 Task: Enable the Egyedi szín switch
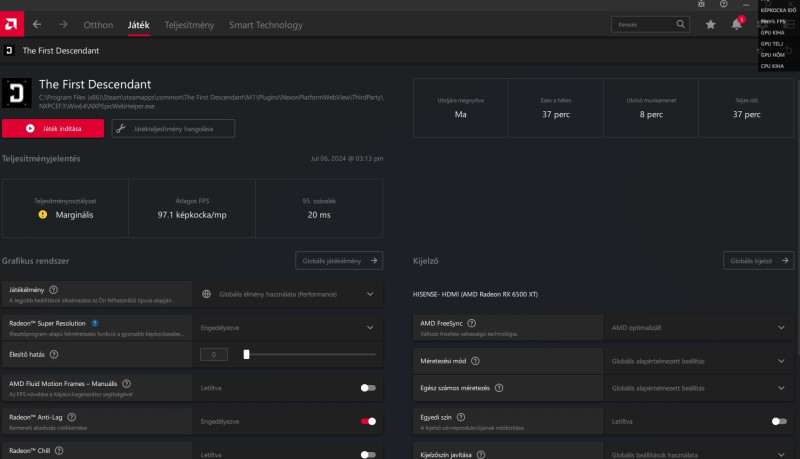779,421
